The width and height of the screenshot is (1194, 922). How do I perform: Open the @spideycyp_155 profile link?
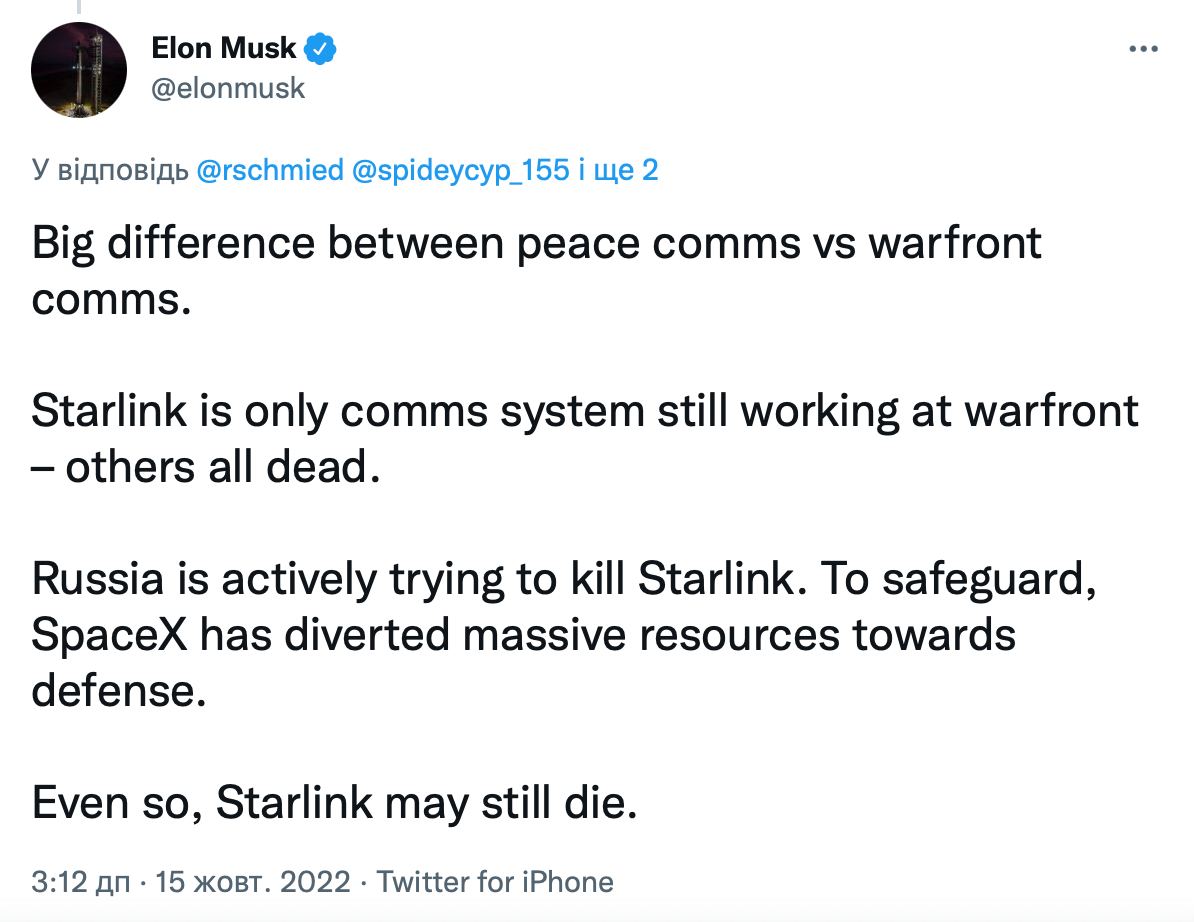(460, 171)
